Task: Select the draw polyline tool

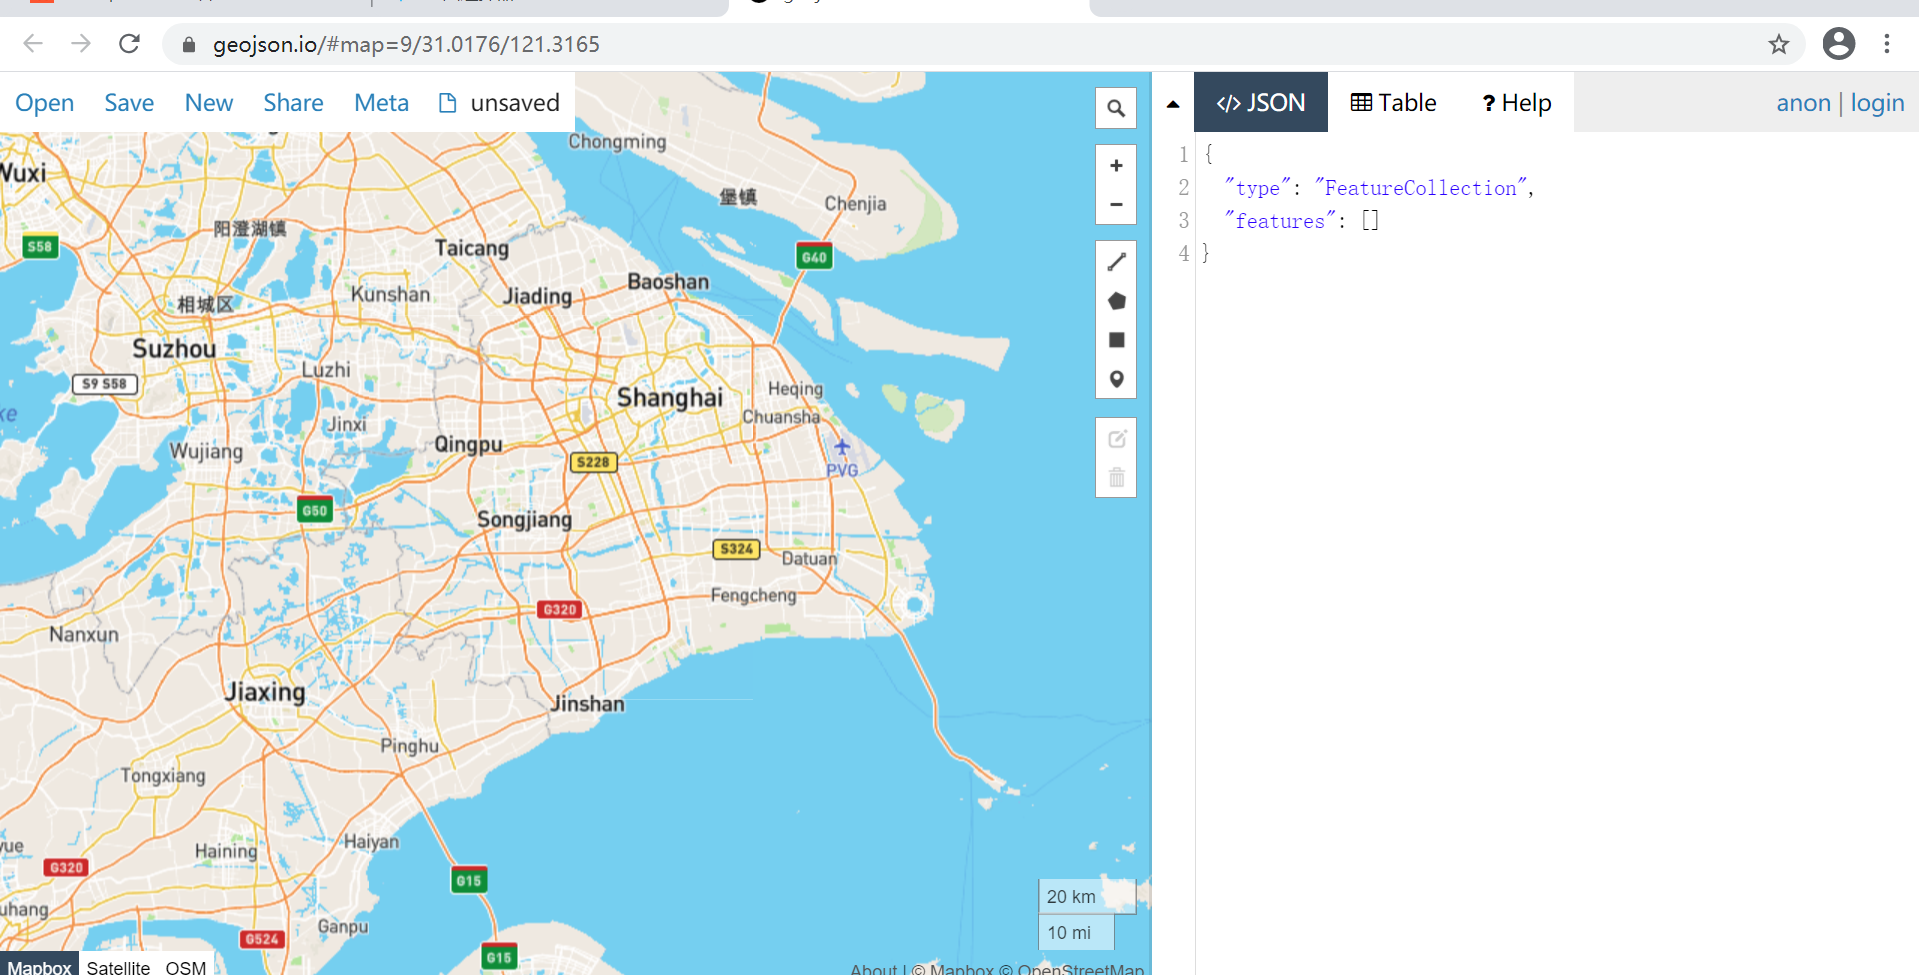Action: (x=1115, y=261)
